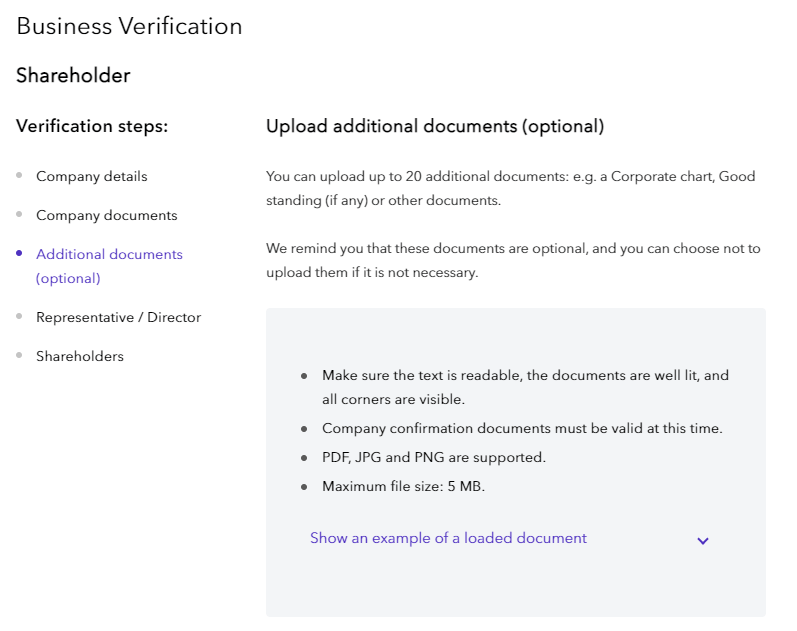797x631 pixels.
Task: Open the Company documents step
Action: point(106,215)
